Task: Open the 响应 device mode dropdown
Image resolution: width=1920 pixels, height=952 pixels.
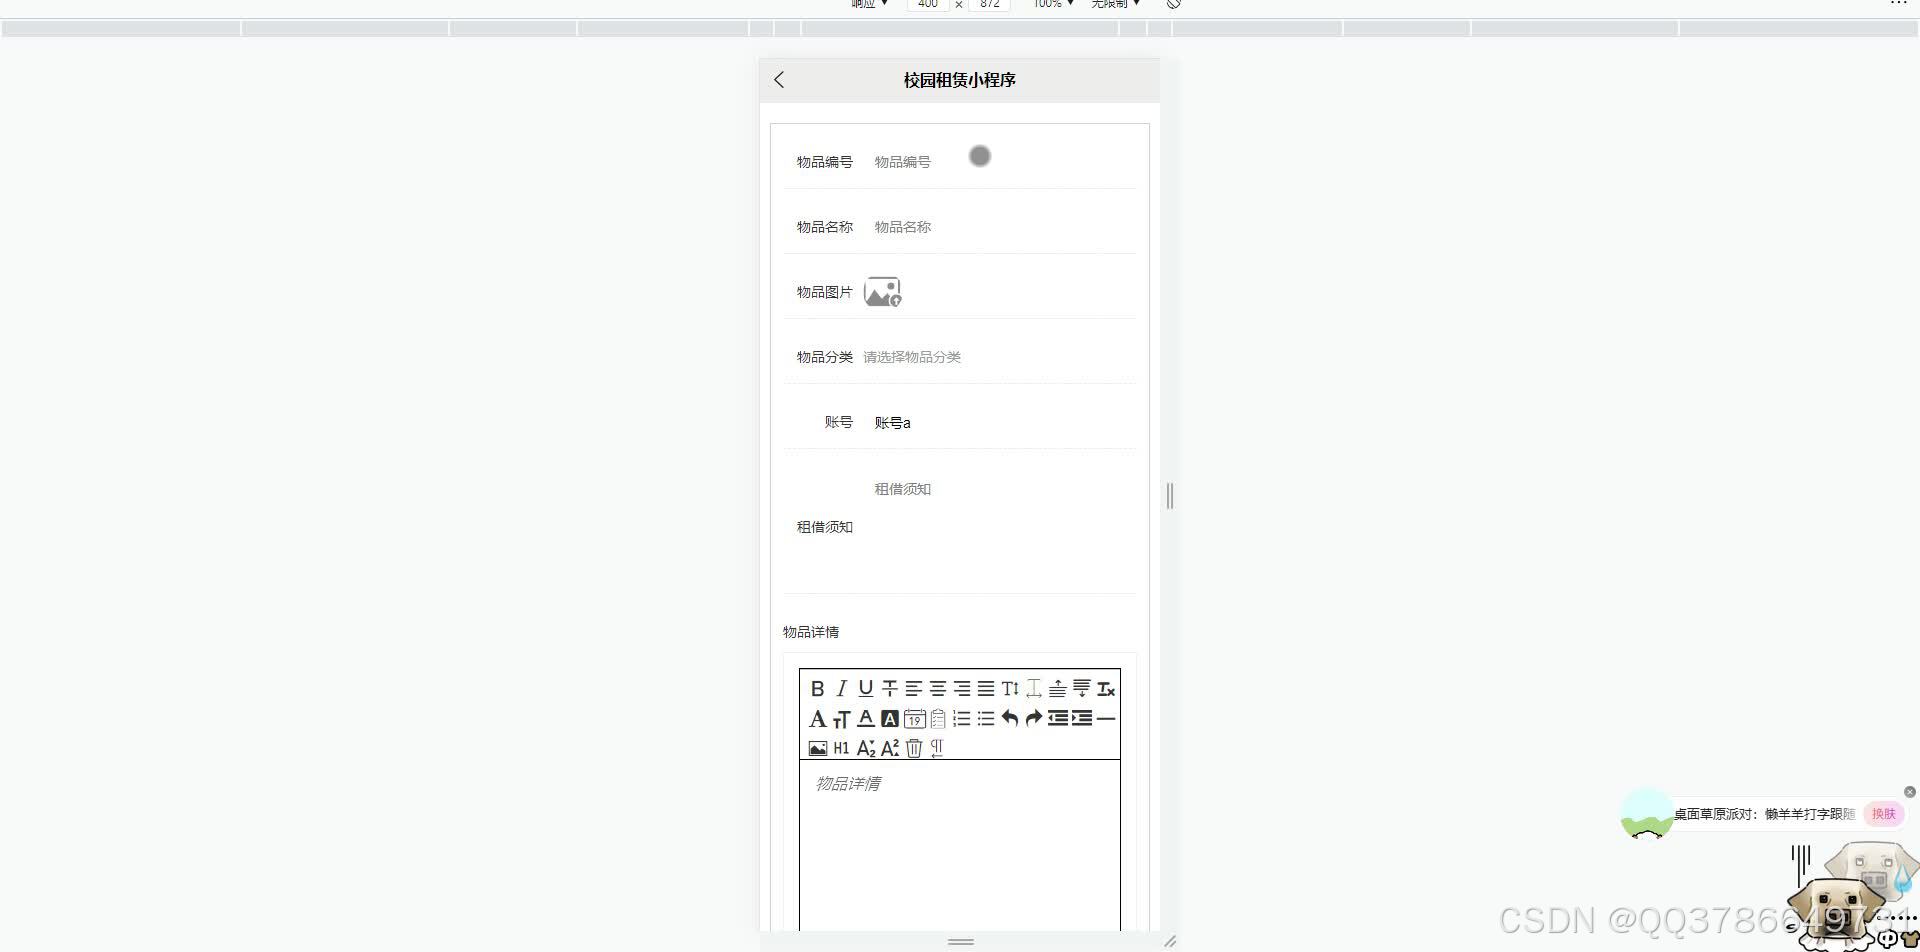Action: [x=866, y=5]
